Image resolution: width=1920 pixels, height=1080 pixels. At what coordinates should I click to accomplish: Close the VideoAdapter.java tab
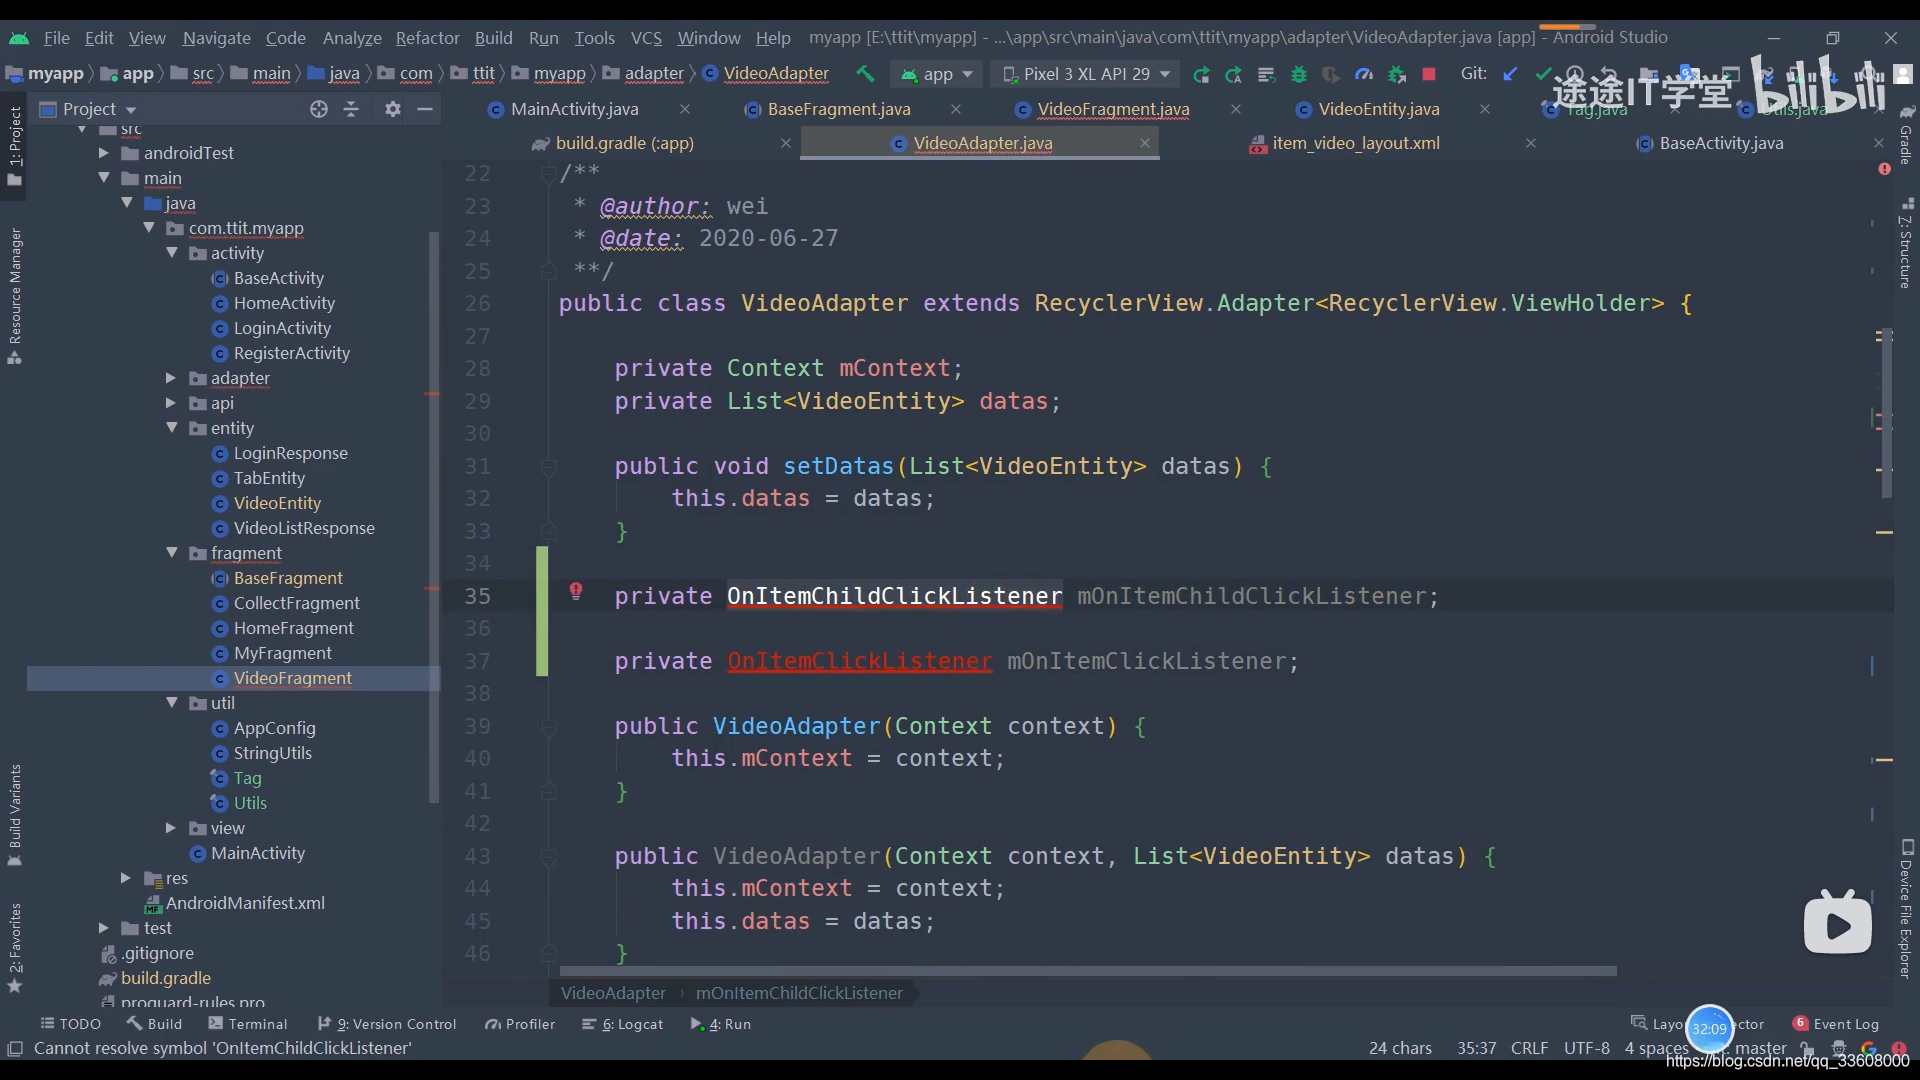[1144, 143]
